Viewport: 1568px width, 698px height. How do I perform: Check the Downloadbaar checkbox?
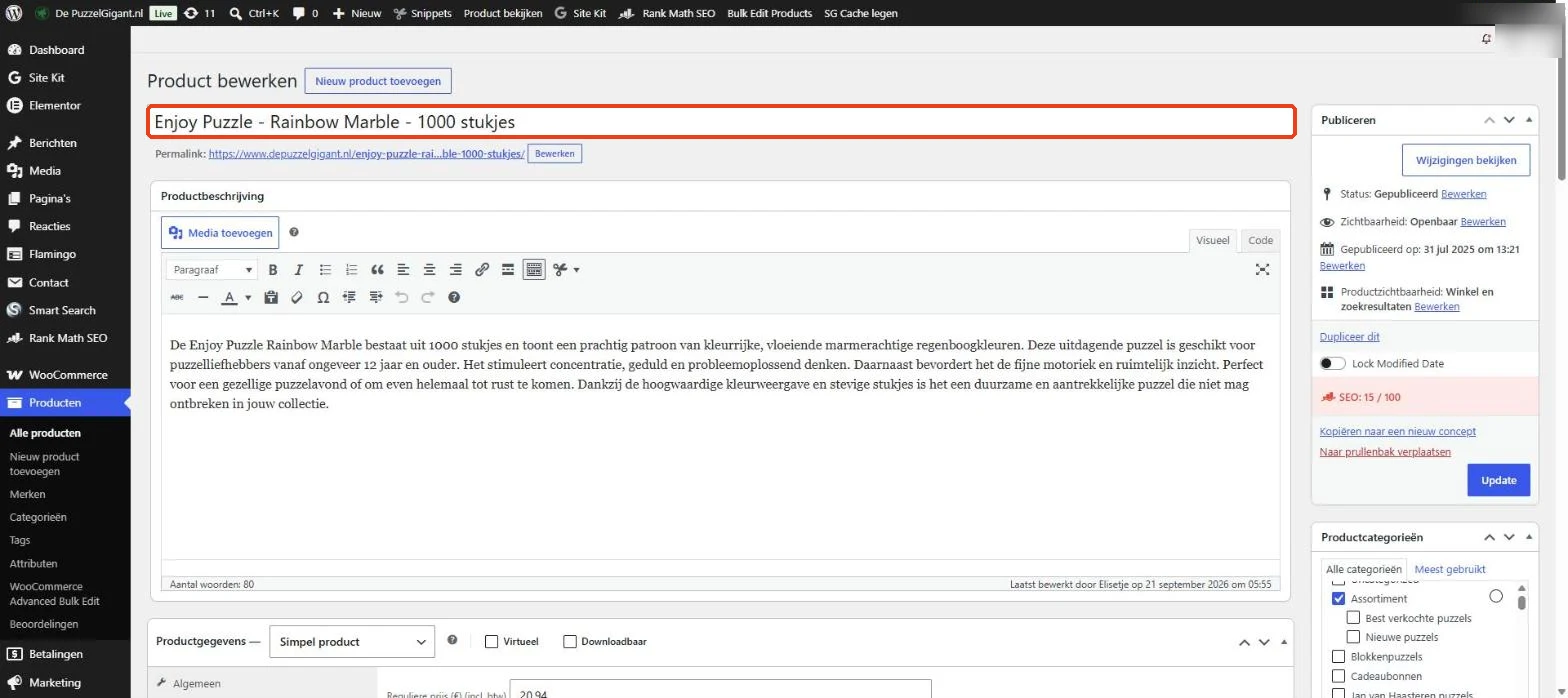coord(570,642)
